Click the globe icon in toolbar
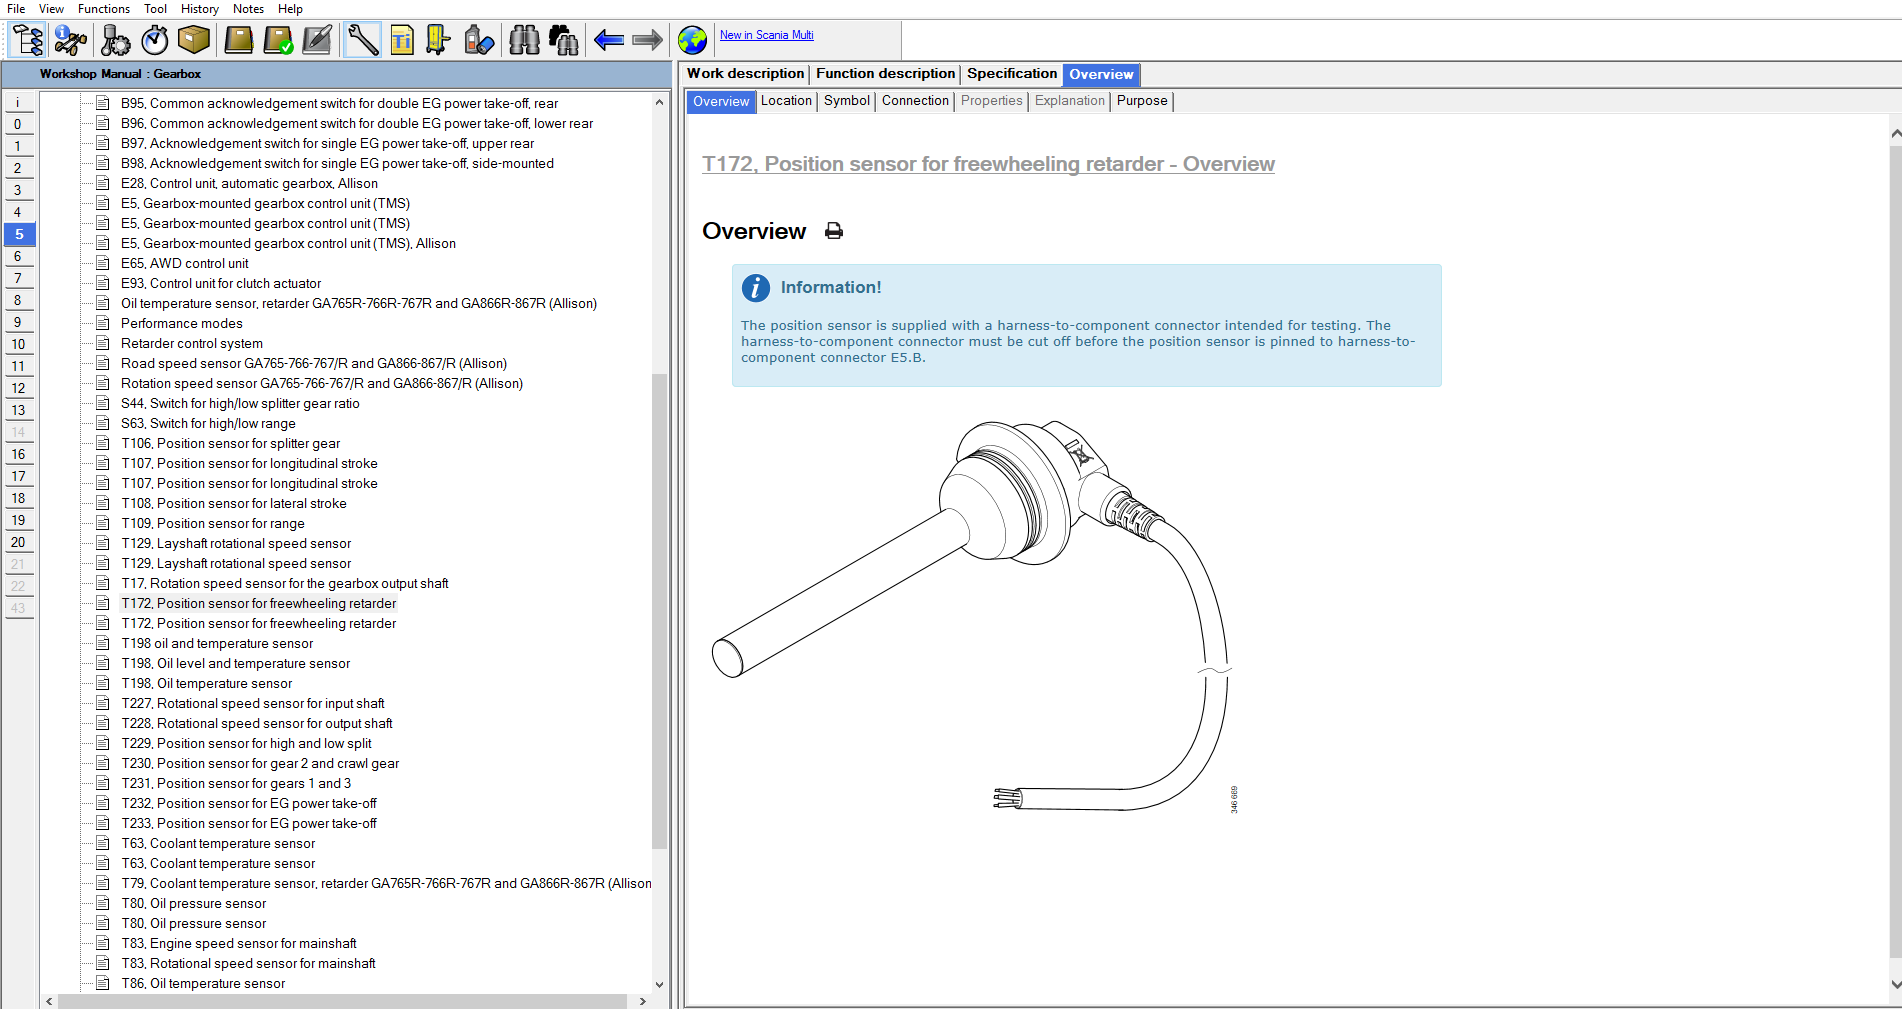This screenshot has width=1902, height=1009. [692, 41]
